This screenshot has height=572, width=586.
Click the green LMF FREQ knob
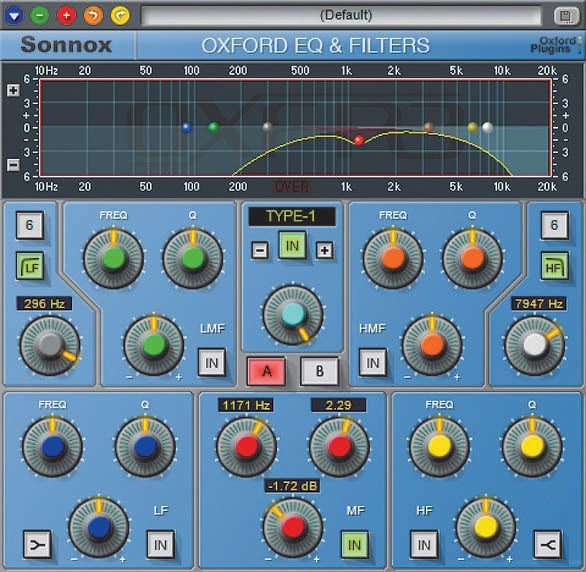pyautogui.click(x=113, y=259)
